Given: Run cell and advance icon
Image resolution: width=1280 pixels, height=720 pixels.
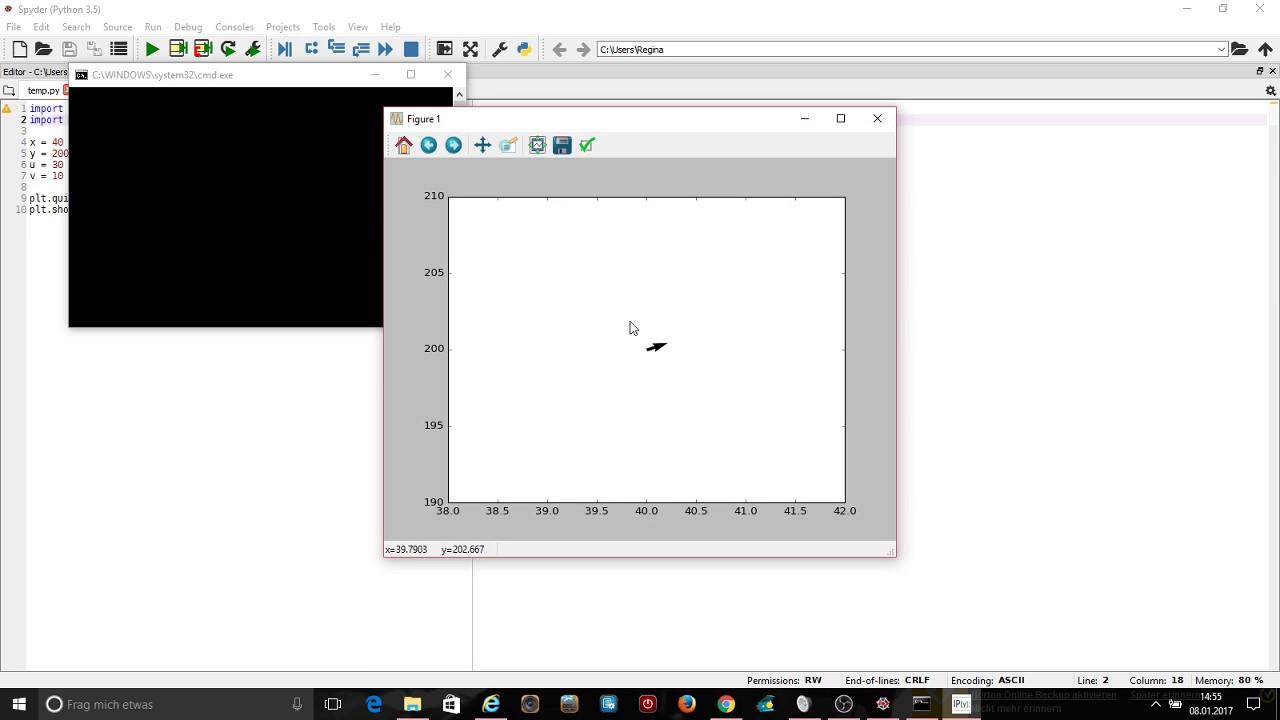Looking at the screenshot, I should [x=203, y=49].
